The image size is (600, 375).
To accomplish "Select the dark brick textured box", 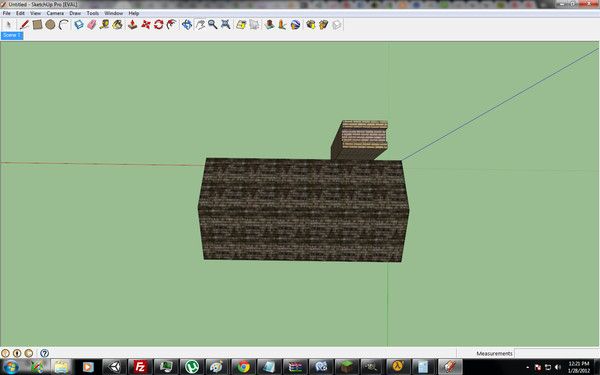I will pos(303,210).
